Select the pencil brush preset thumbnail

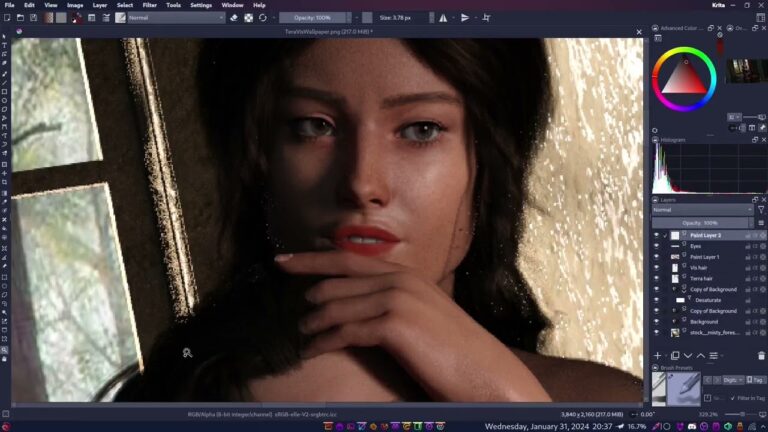point(684,389)
